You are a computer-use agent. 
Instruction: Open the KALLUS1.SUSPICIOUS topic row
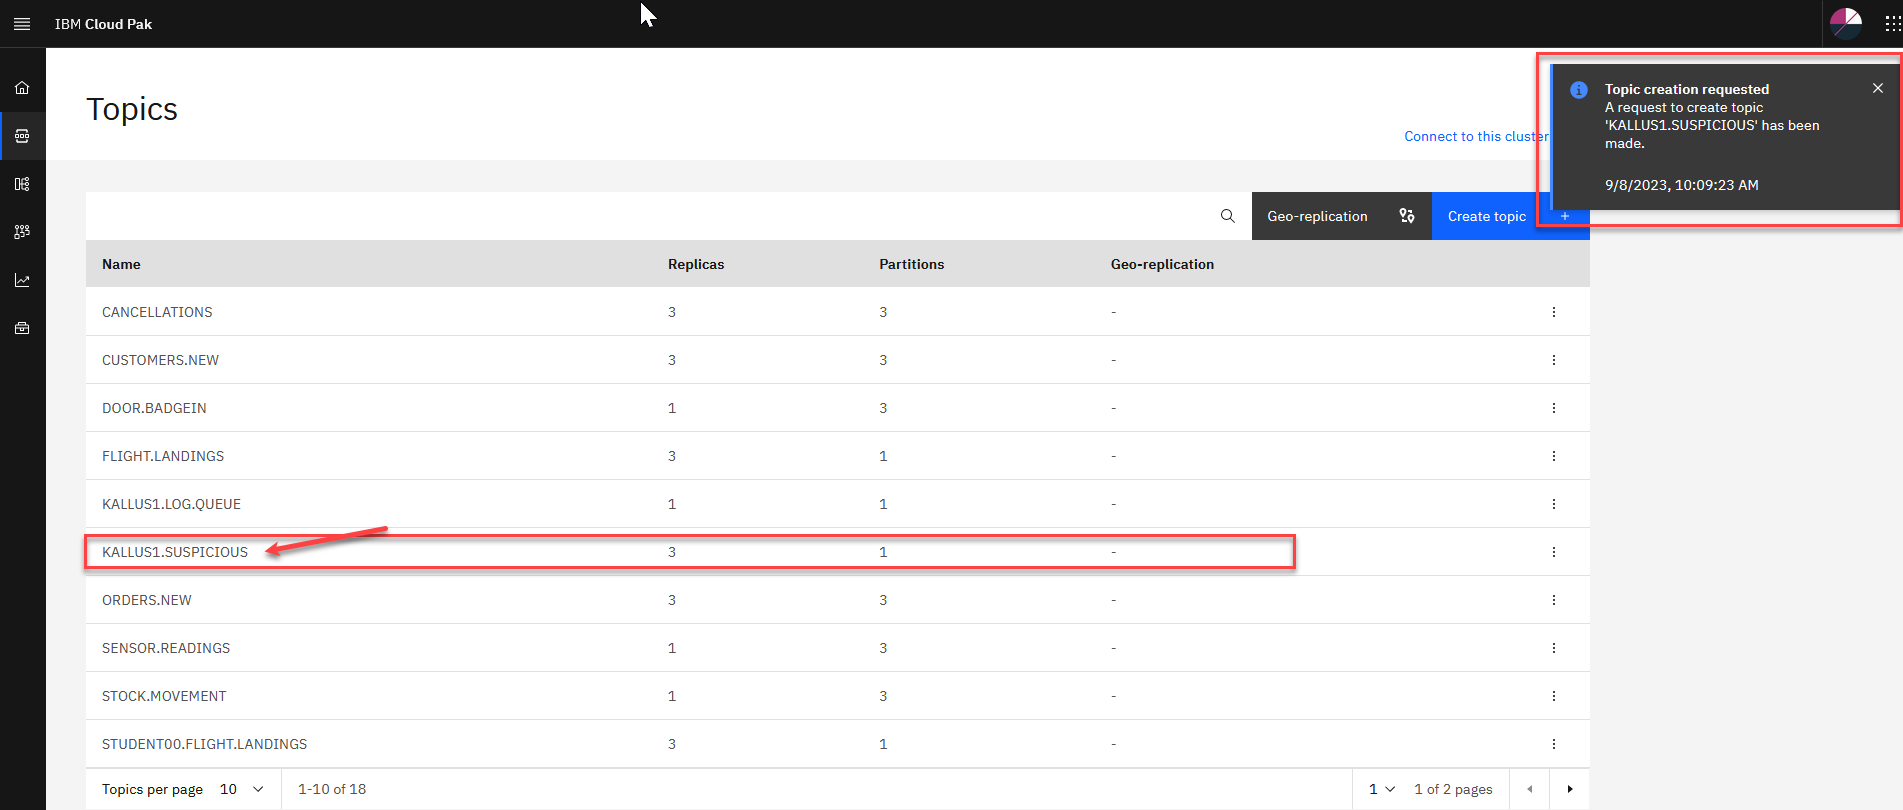pyautogui.click(x=175, y=552)
